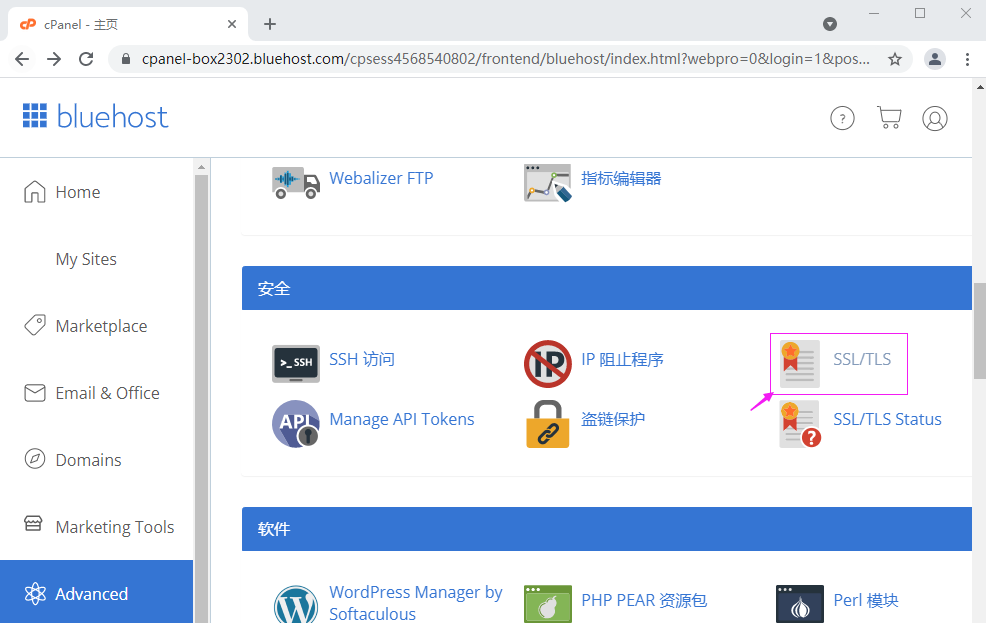Click the Advanced atom icon
The width and height of the screenshot is (986, 623).
(x=35, y=593)
